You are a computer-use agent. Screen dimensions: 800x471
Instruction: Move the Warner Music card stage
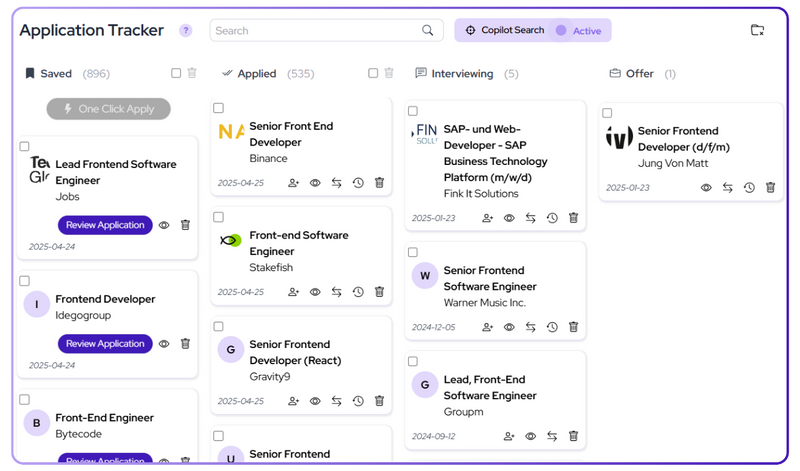[531, 327]
